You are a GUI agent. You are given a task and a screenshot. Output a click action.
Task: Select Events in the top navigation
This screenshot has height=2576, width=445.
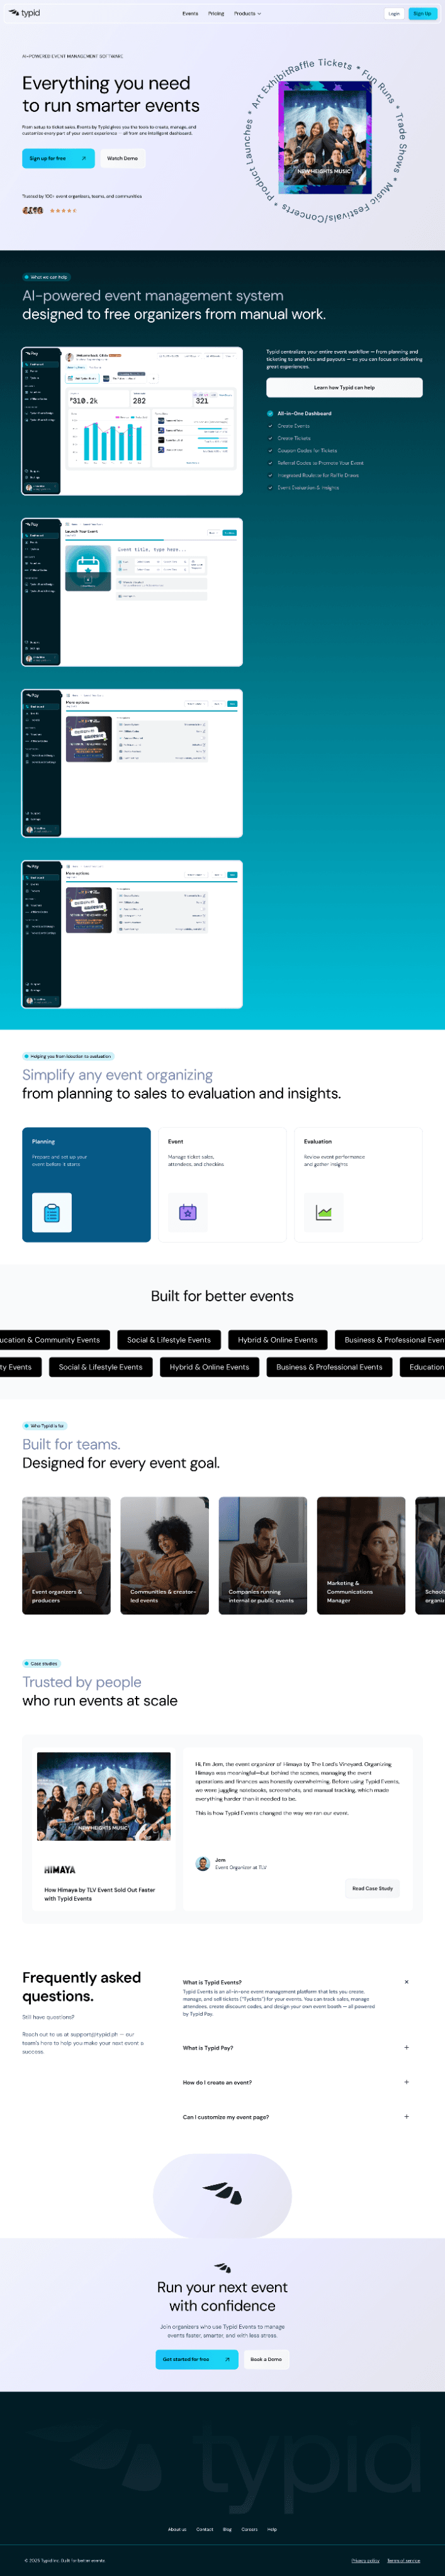(x=190, y=14)
